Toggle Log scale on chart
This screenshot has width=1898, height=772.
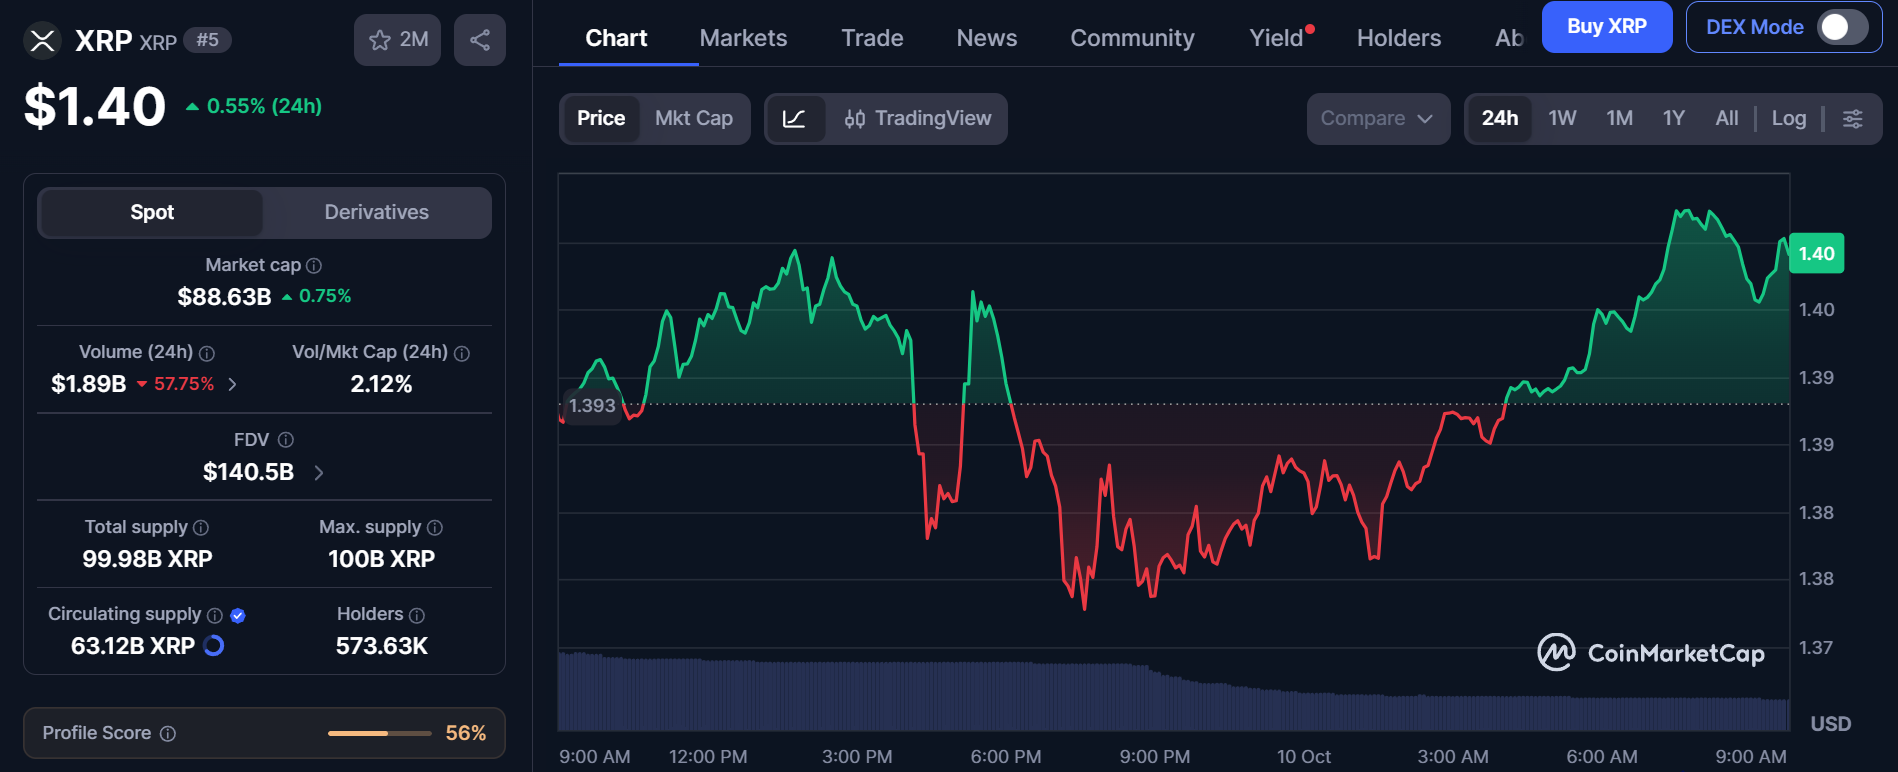1789,119
